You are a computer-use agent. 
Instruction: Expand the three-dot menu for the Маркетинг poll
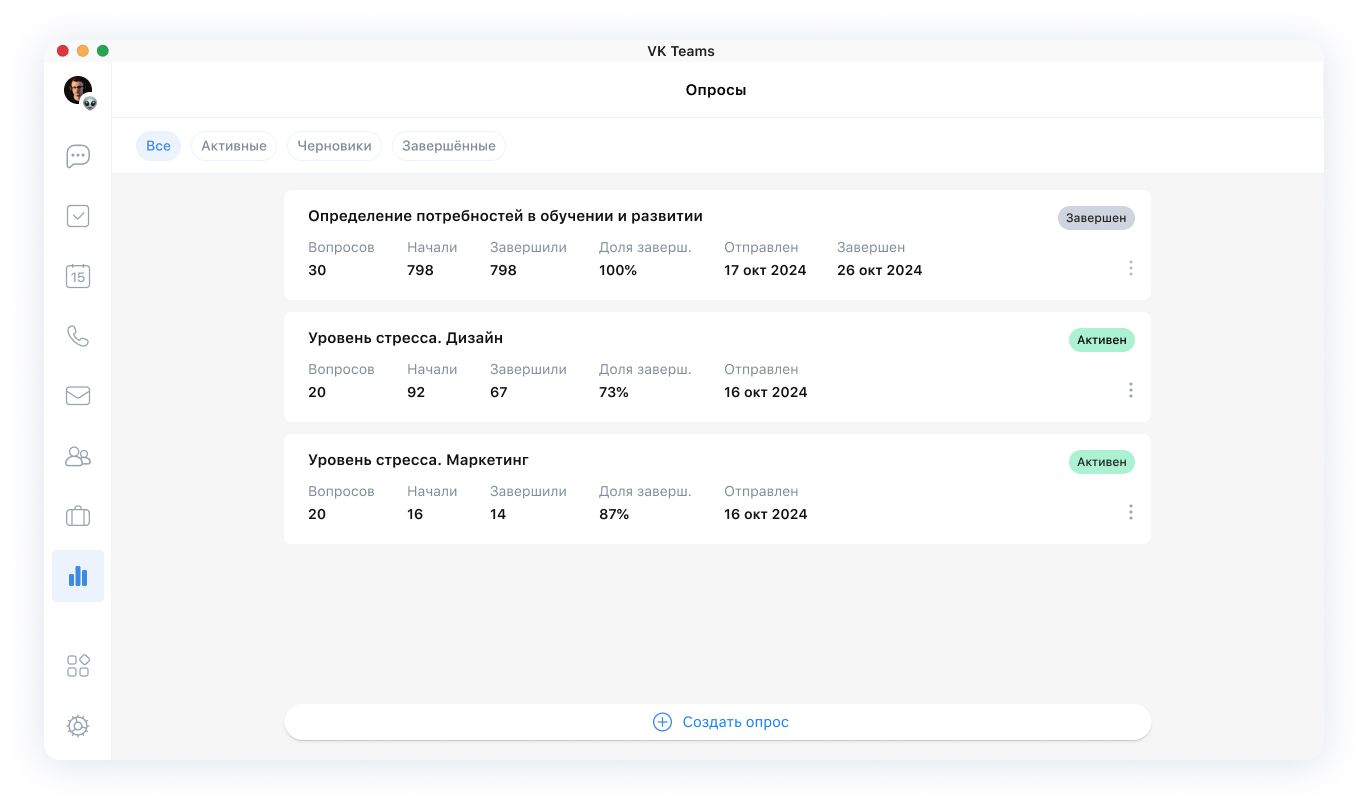point(1130,512)
